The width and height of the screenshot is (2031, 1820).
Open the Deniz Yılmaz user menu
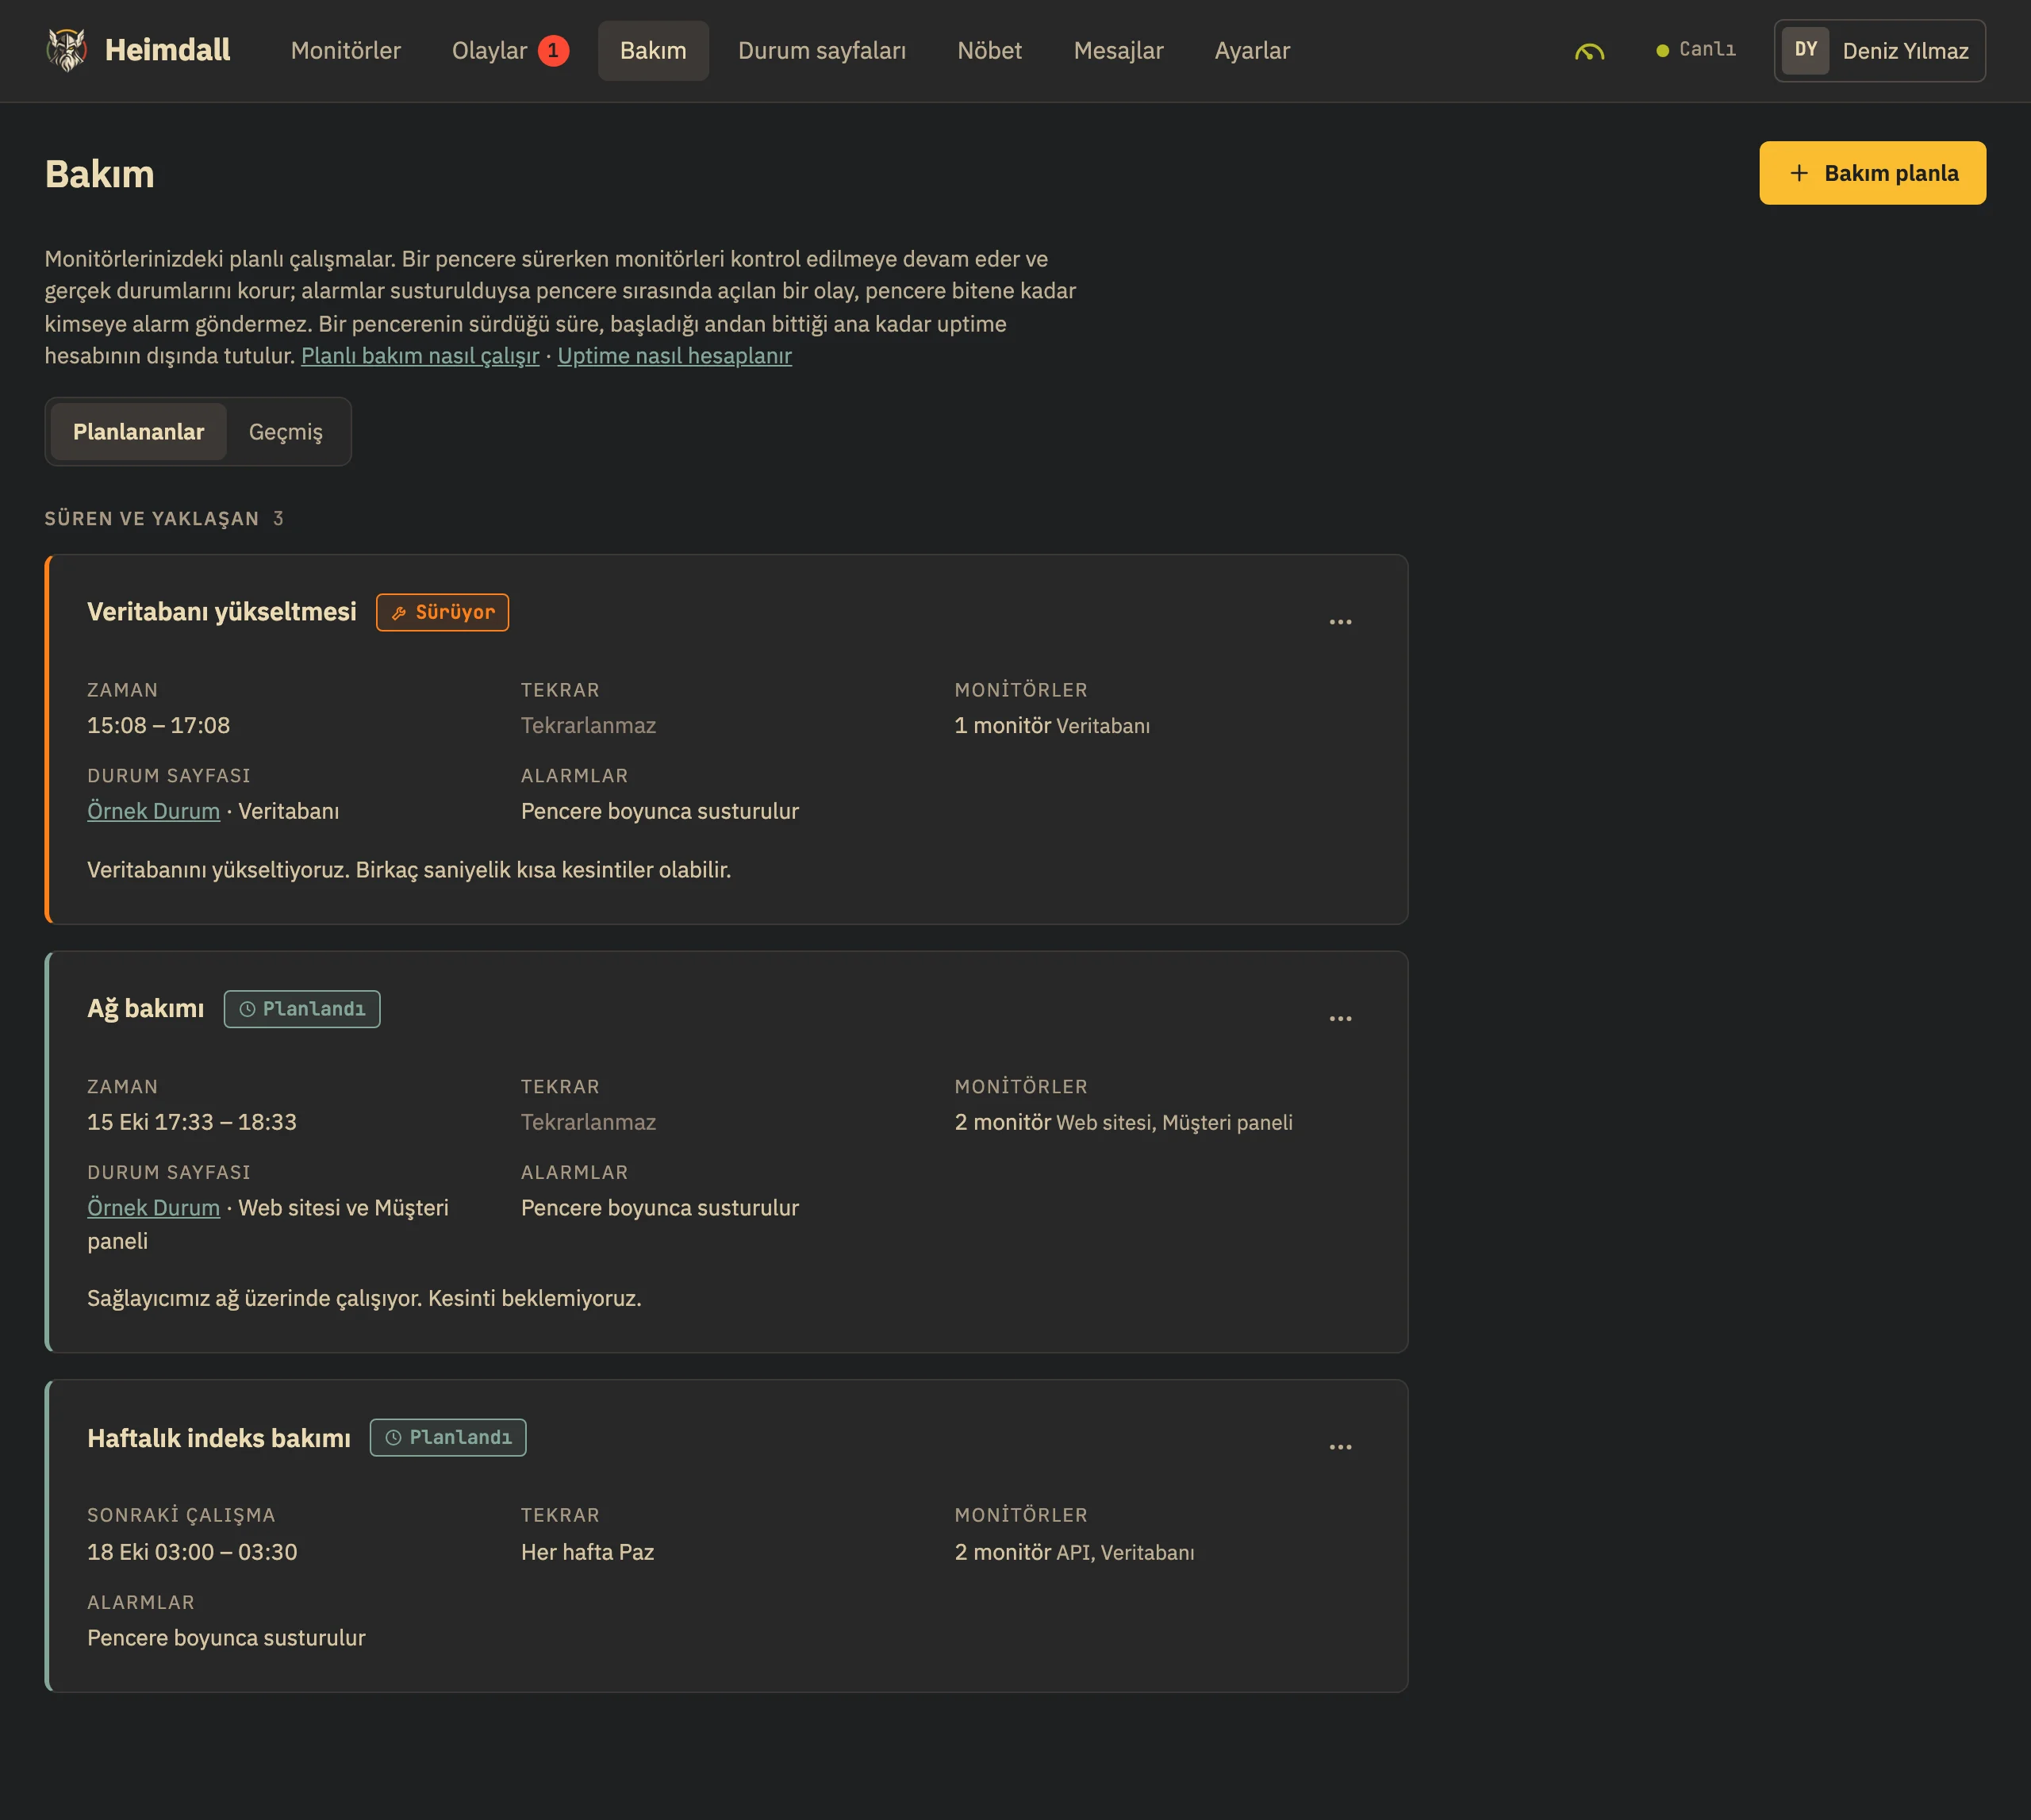click(1879, 50)
